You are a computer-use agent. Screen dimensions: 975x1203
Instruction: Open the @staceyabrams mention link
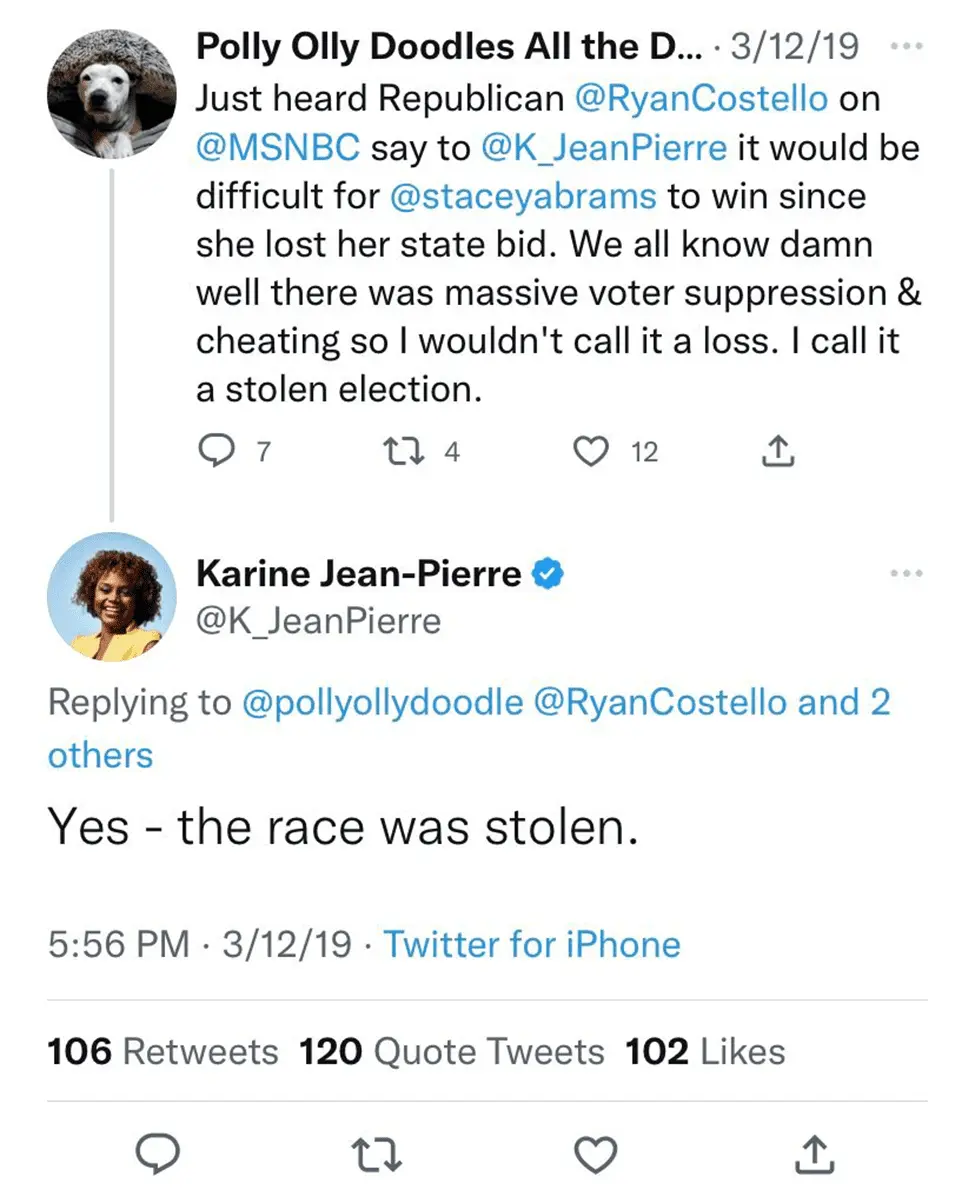coord(523,196)
